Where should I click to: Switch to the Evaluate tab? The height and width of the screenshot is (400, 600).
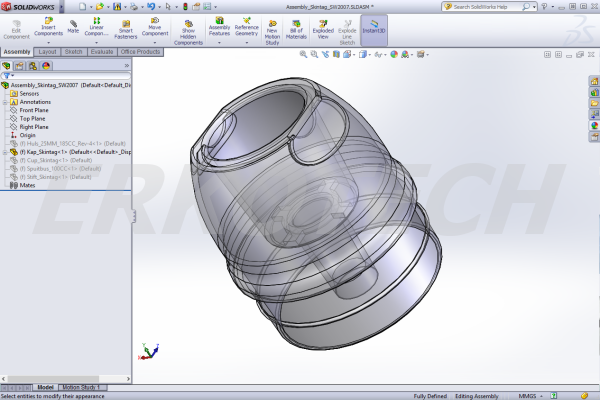102,51
